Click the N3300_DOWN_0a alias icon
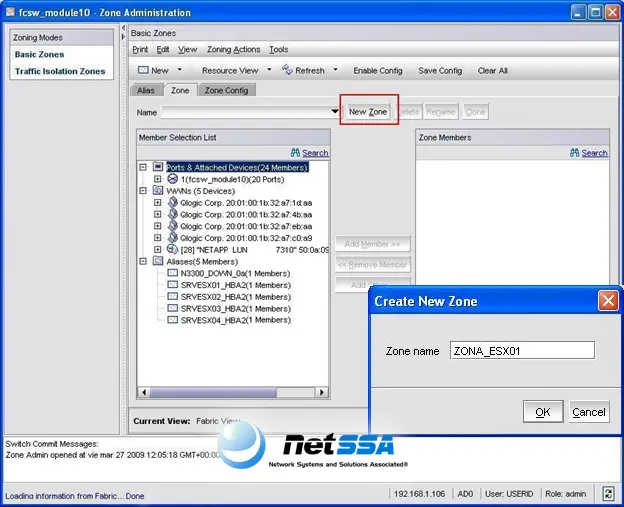This screenshot has width=624, height=507. 172,273
